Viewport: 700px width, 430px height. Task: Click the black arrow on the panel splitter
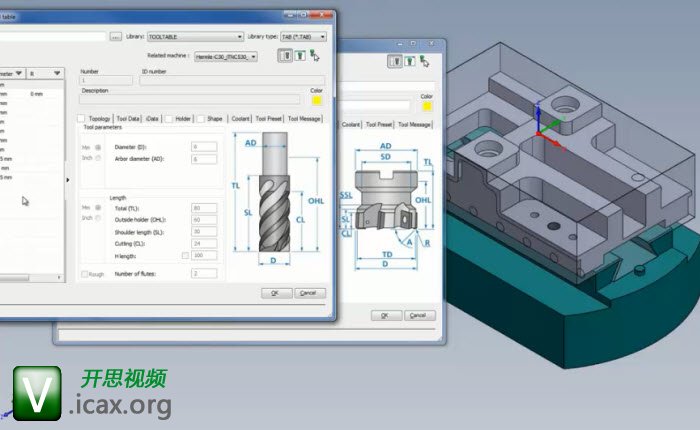coord(68,180)
